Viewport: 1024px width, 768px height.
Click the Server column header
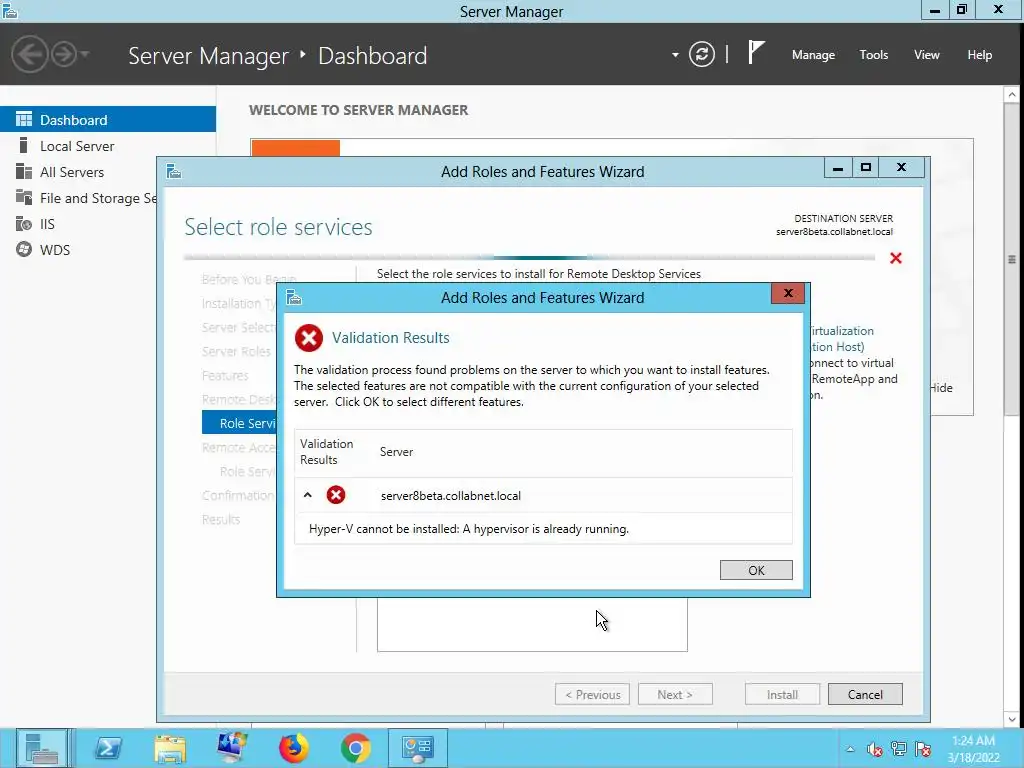coord(396,452)
